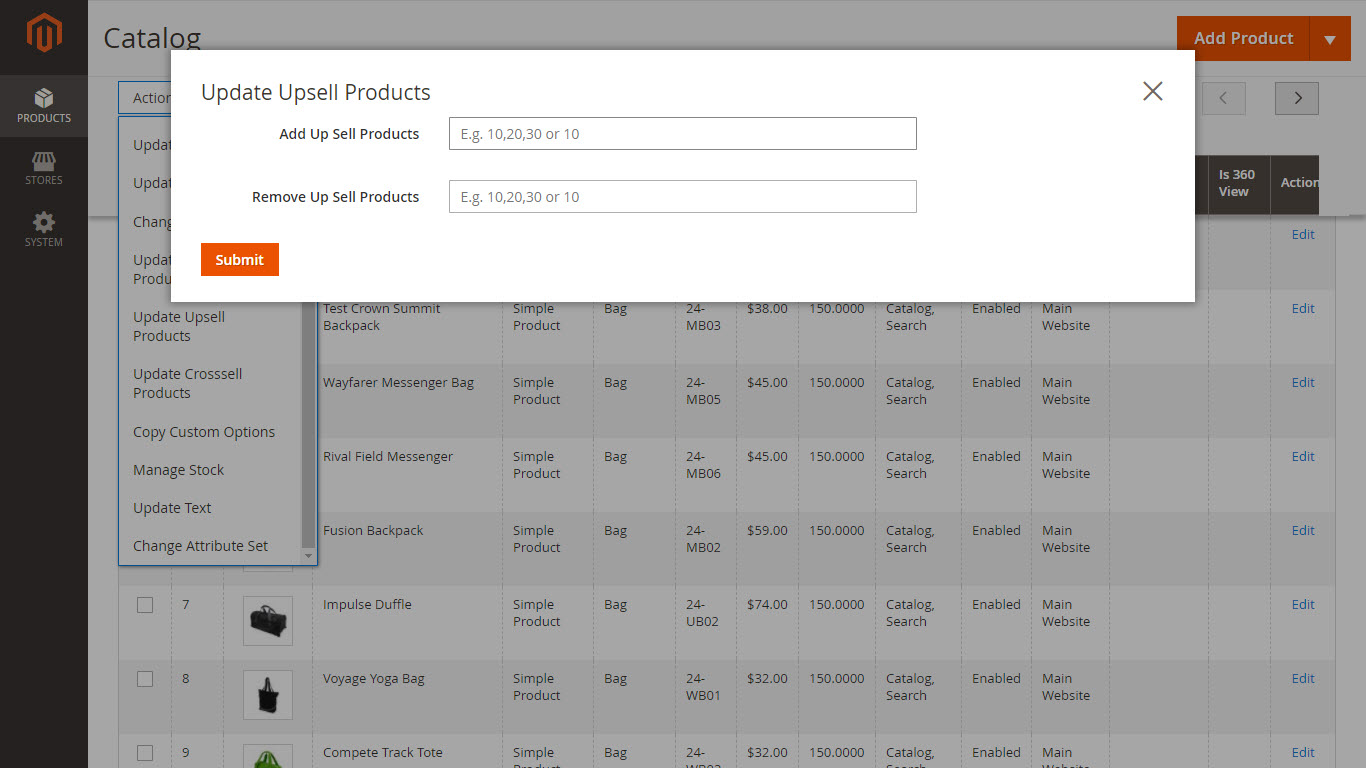Open the Stores sidebar section
Image resolution: width=1366 pixels, height=768 pixels.
[x=44, y=168]
